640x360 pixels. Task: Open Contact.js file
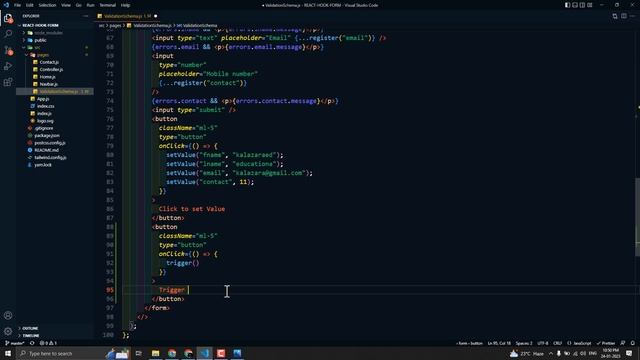coord(49,62)
